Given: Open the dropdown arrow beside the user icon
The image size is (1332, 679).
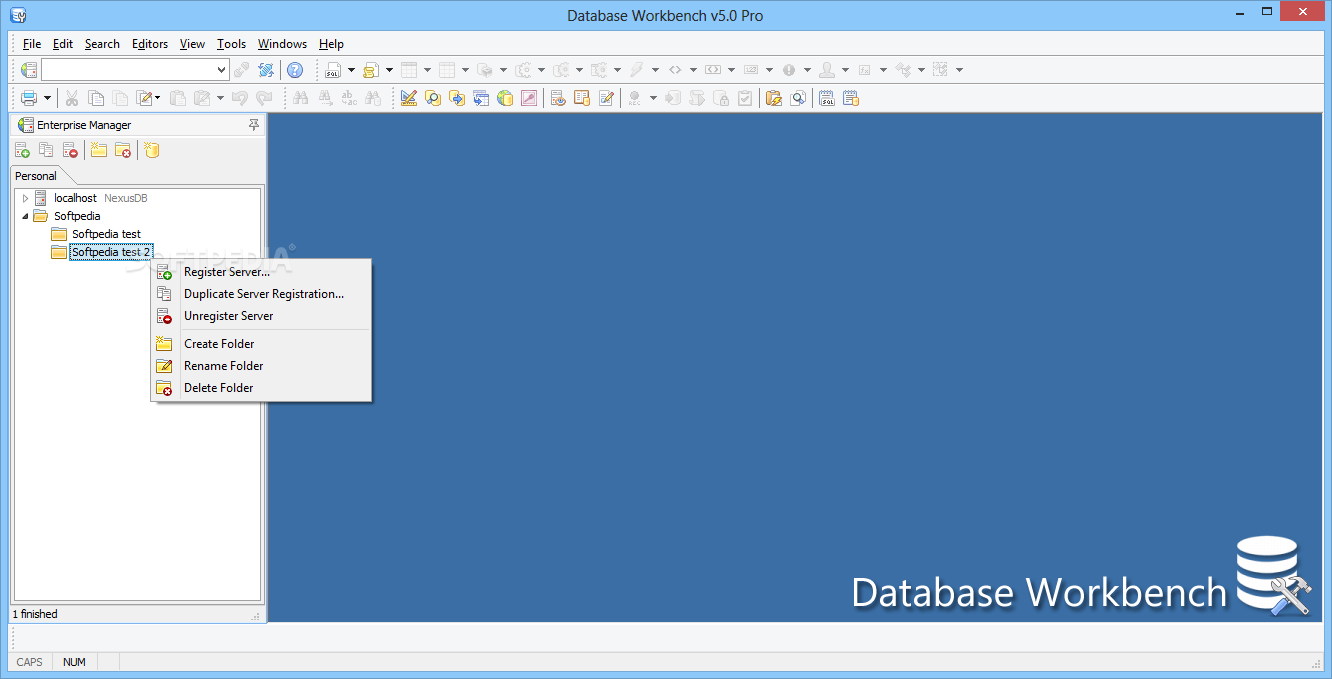Looking at the screenshot, I should 845,70.
